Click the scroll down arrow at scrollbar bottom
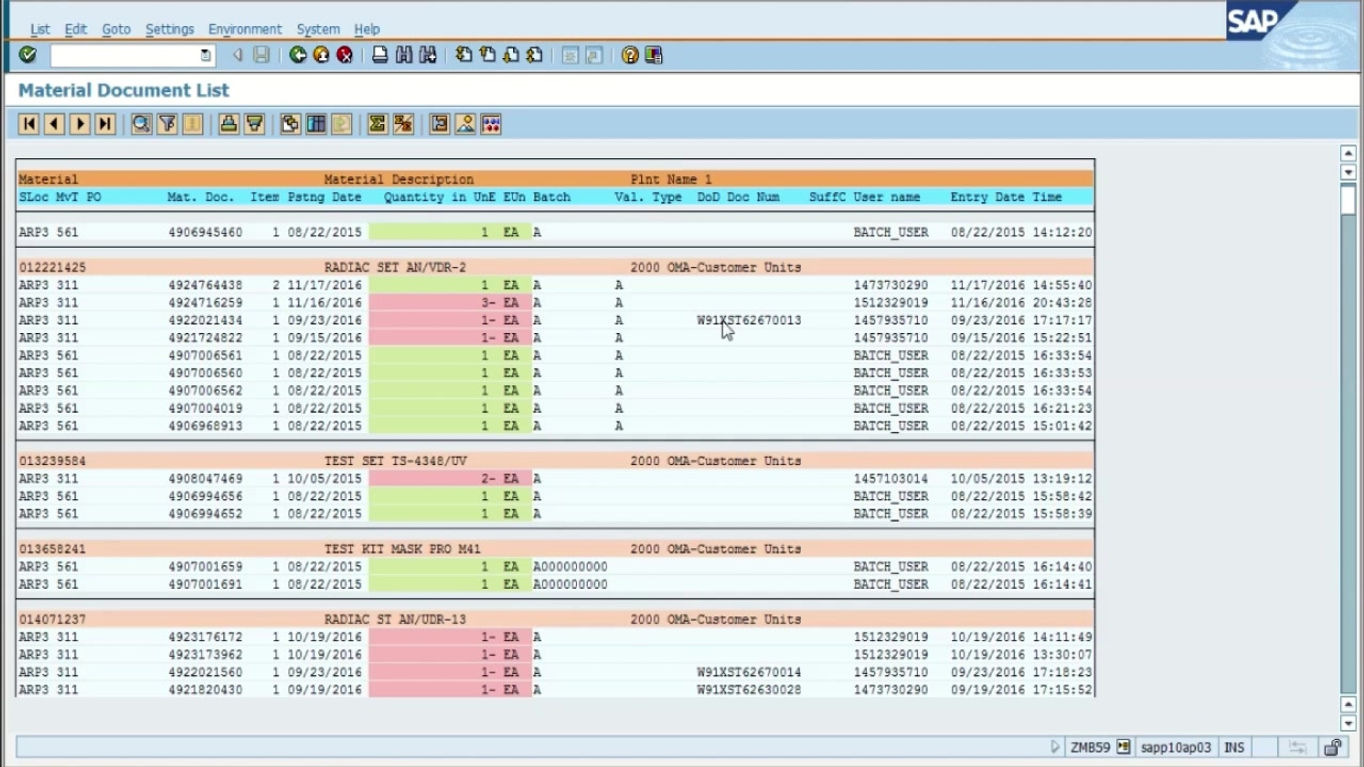Screen dimensions: 1364x767 coord(1348,723)
